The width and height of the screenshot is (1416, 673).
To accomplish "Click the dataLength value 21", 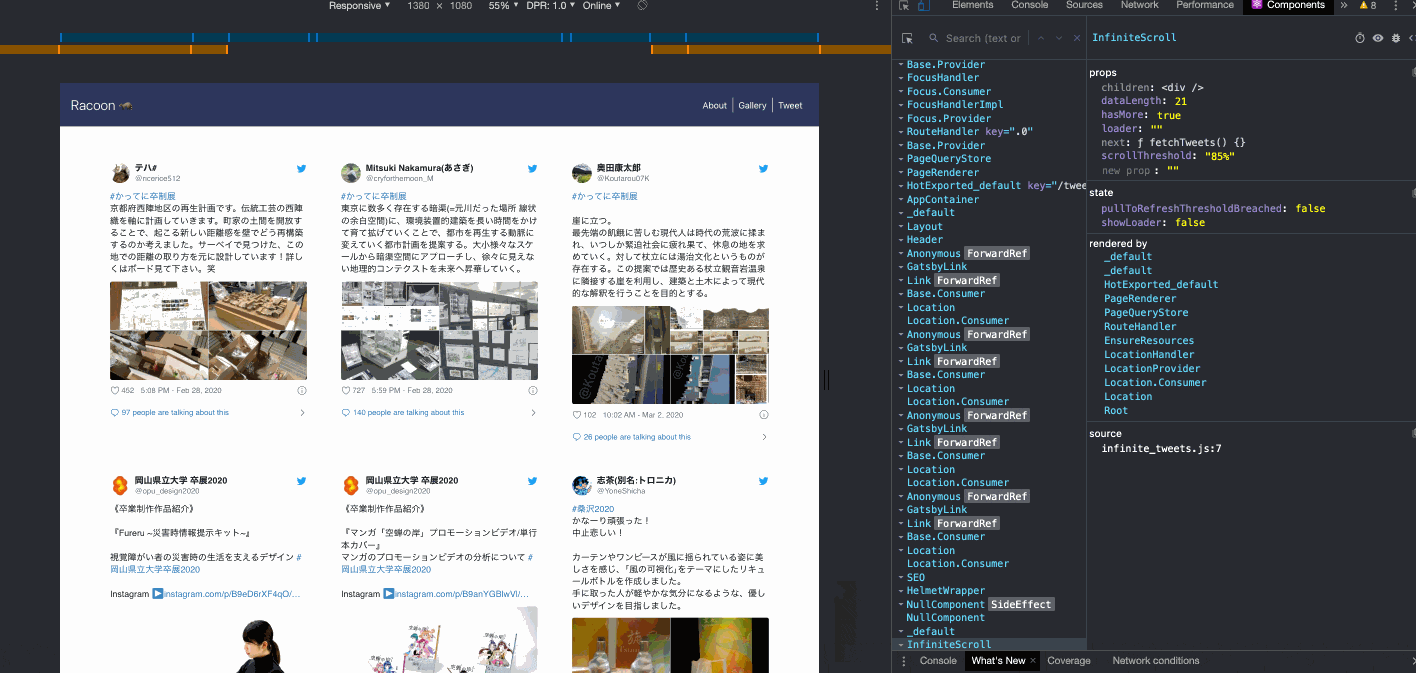I will point(1181,101).
